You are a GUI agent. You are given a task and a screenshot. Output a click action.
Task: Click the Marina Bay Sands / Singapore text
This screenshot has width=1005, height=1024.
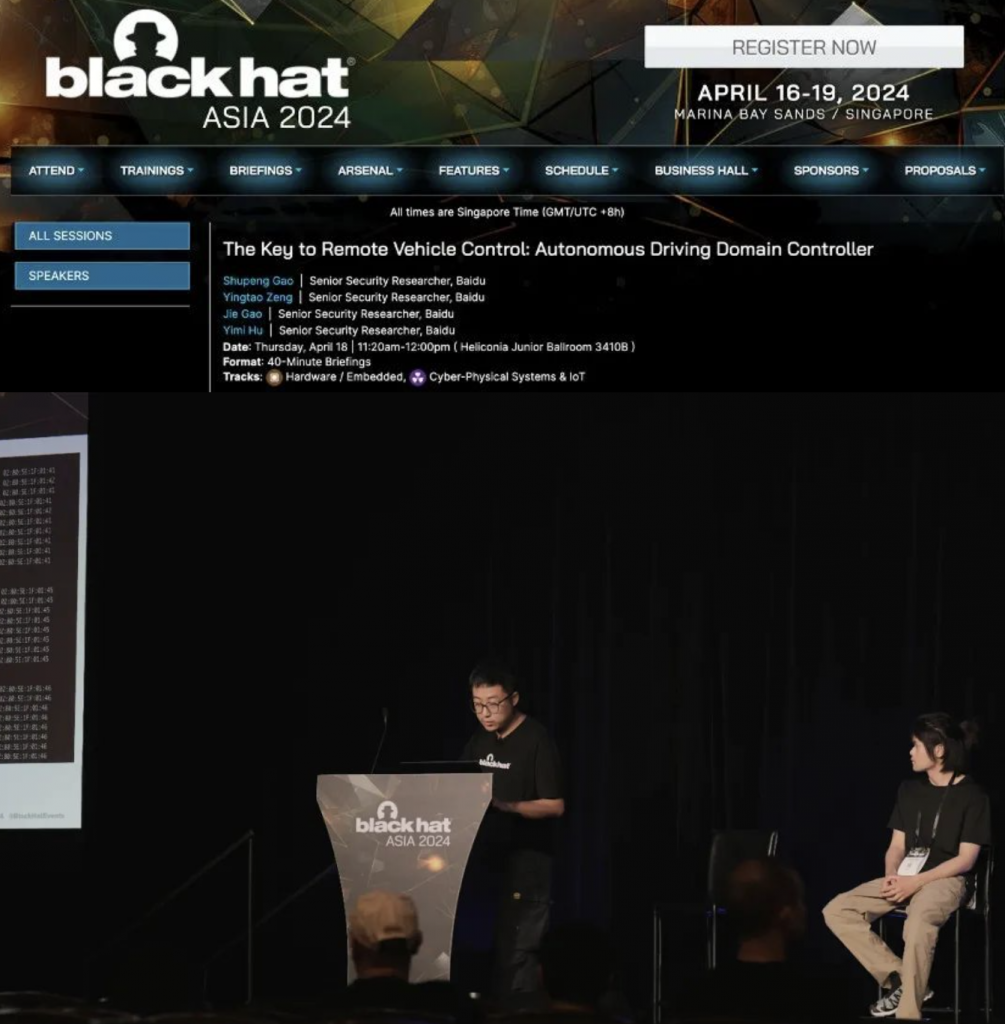click(803, 114)
